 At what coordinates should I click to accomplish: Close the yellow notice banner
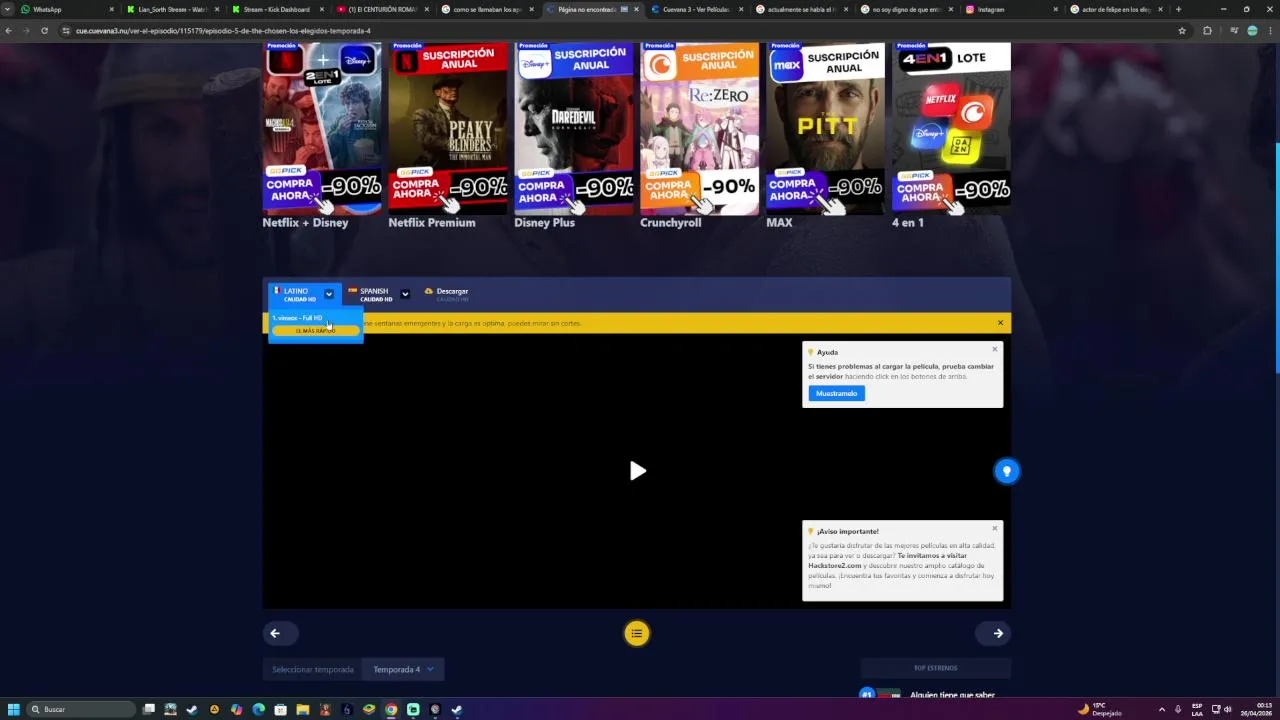point(1000,323)
